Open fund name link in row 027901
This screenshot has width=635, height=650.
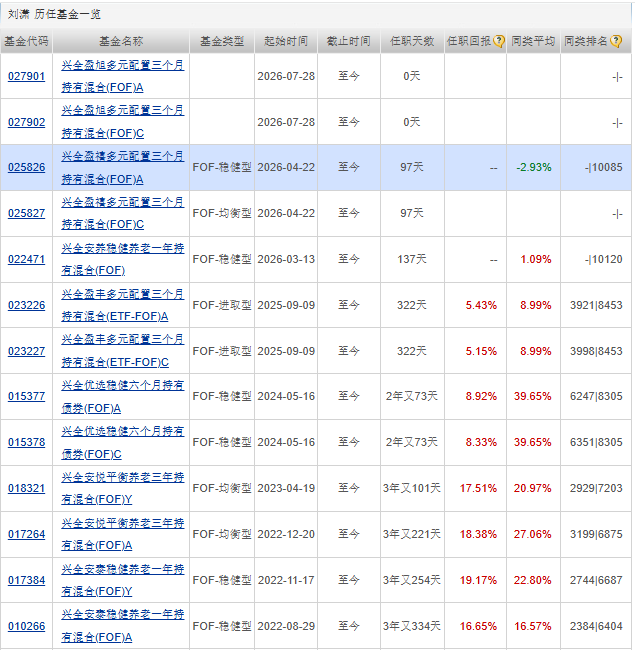pyautogui.click(x=123, y=76)
